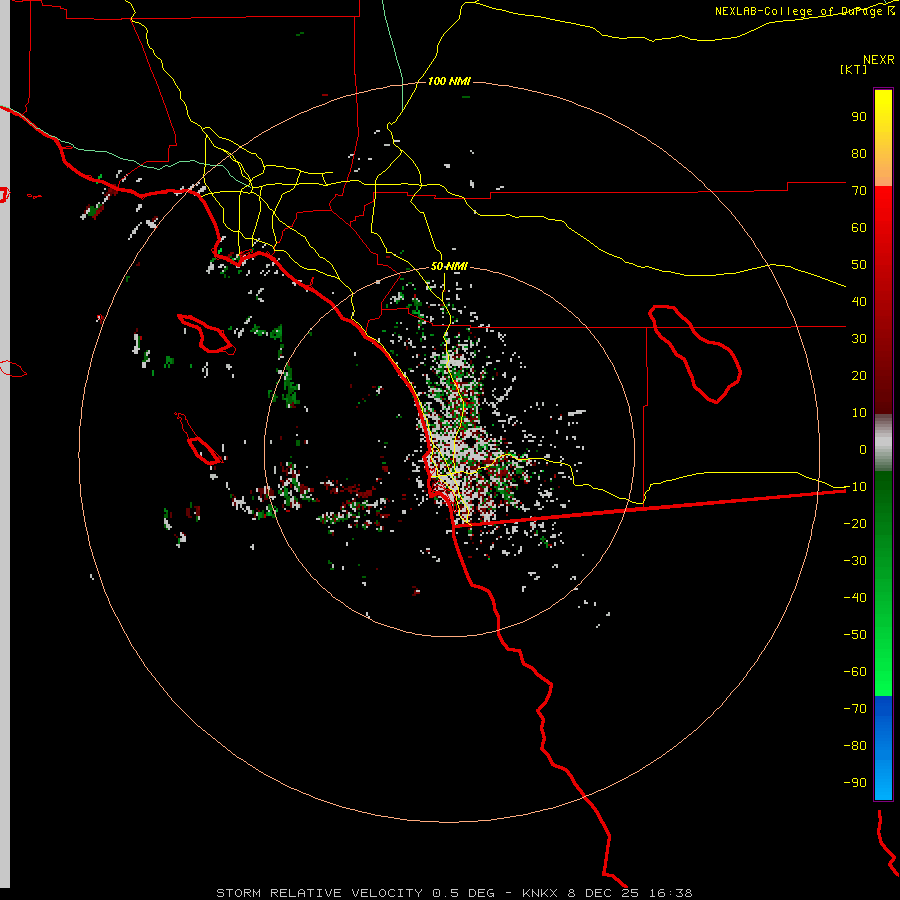Image resolution: width=900 pixels, height=900 pixels.
Task: Click the -20 value on velocity scale
Action: pyautogui.click(x=855, y=523)
